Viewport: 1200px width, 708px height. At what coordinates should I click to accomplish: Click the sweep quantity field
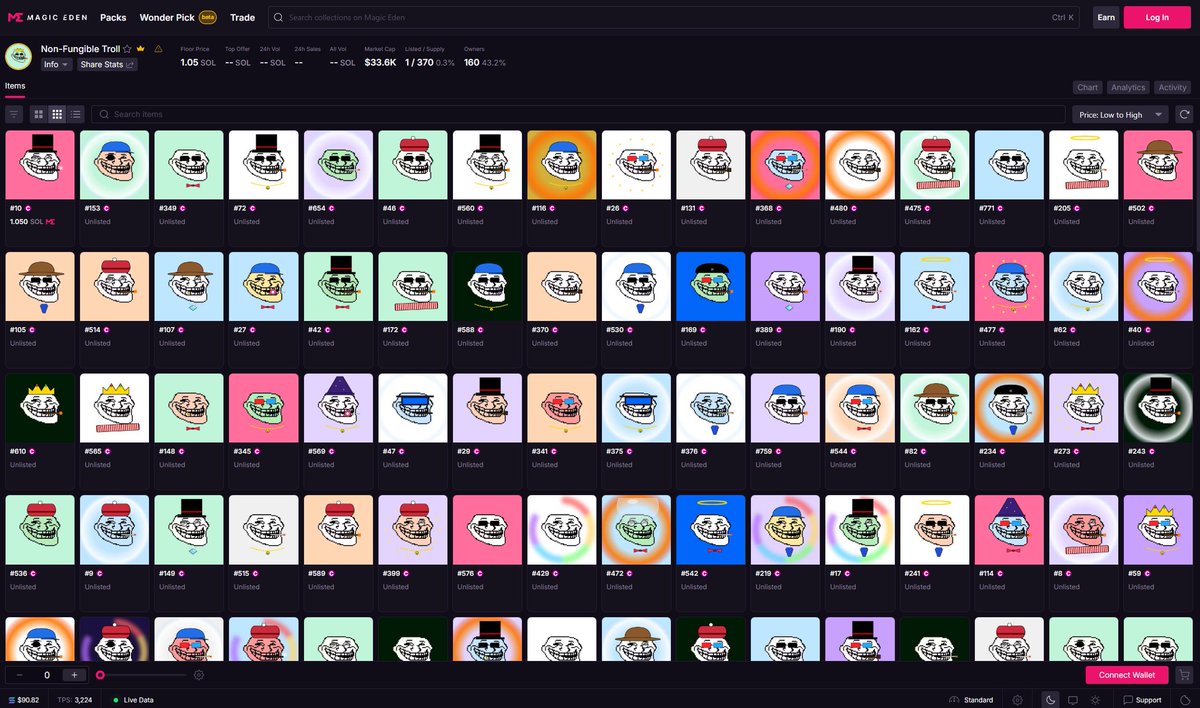[x=47, y=675]
